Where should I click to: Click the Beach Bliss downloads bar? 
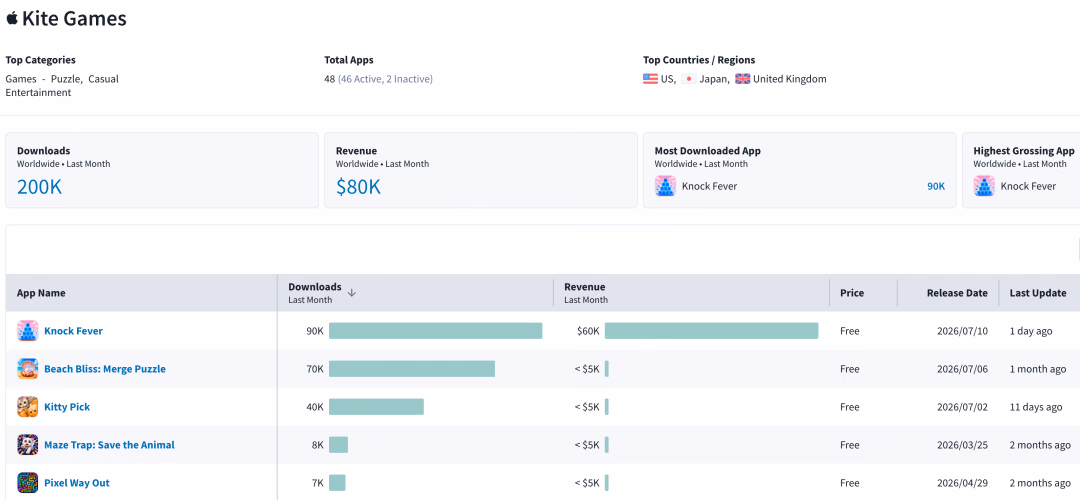coord(412,368)
